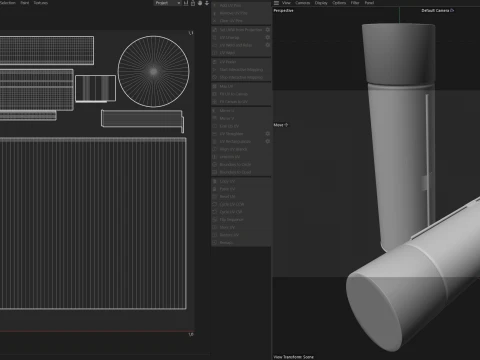This screenshot has height=360, width=480.
Task: Click the UV Peeler icon
Action: [215, 62]
